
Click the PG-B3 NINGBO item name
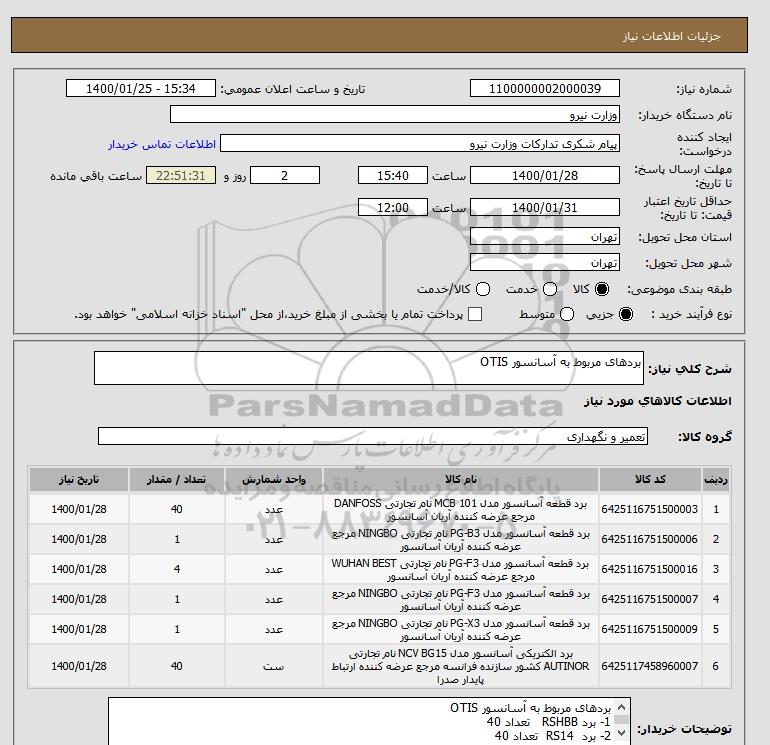tap(461, 540)
